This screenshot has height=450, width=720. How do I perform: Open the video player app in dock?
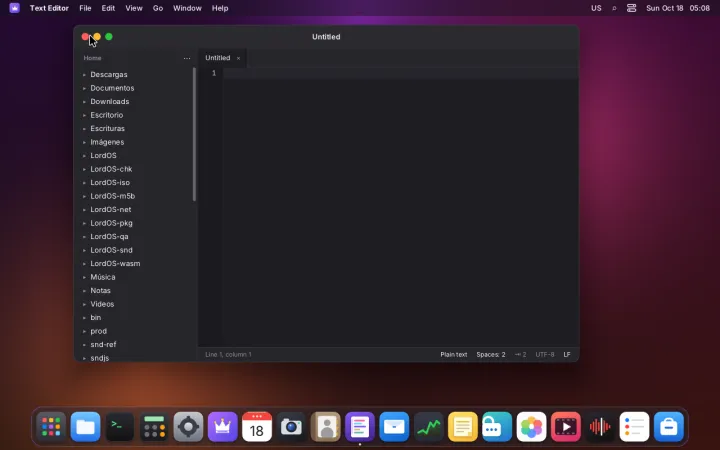[566, 427]
